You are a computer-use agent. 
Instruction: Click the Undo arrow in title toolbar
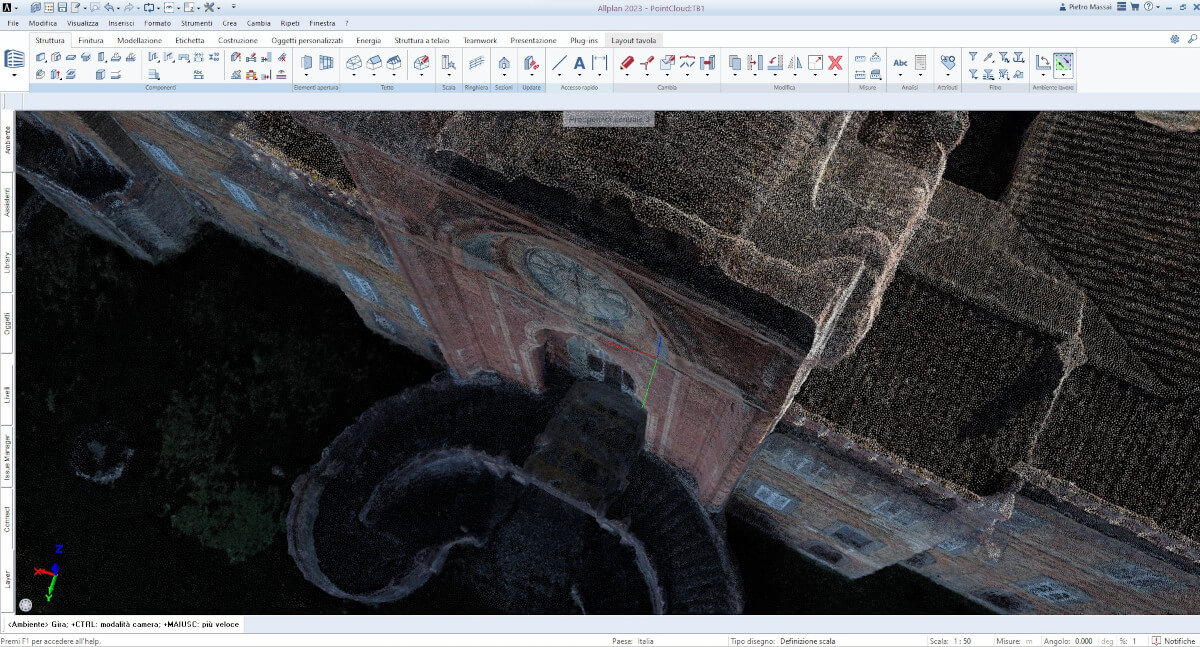click(x=110, y=7)
